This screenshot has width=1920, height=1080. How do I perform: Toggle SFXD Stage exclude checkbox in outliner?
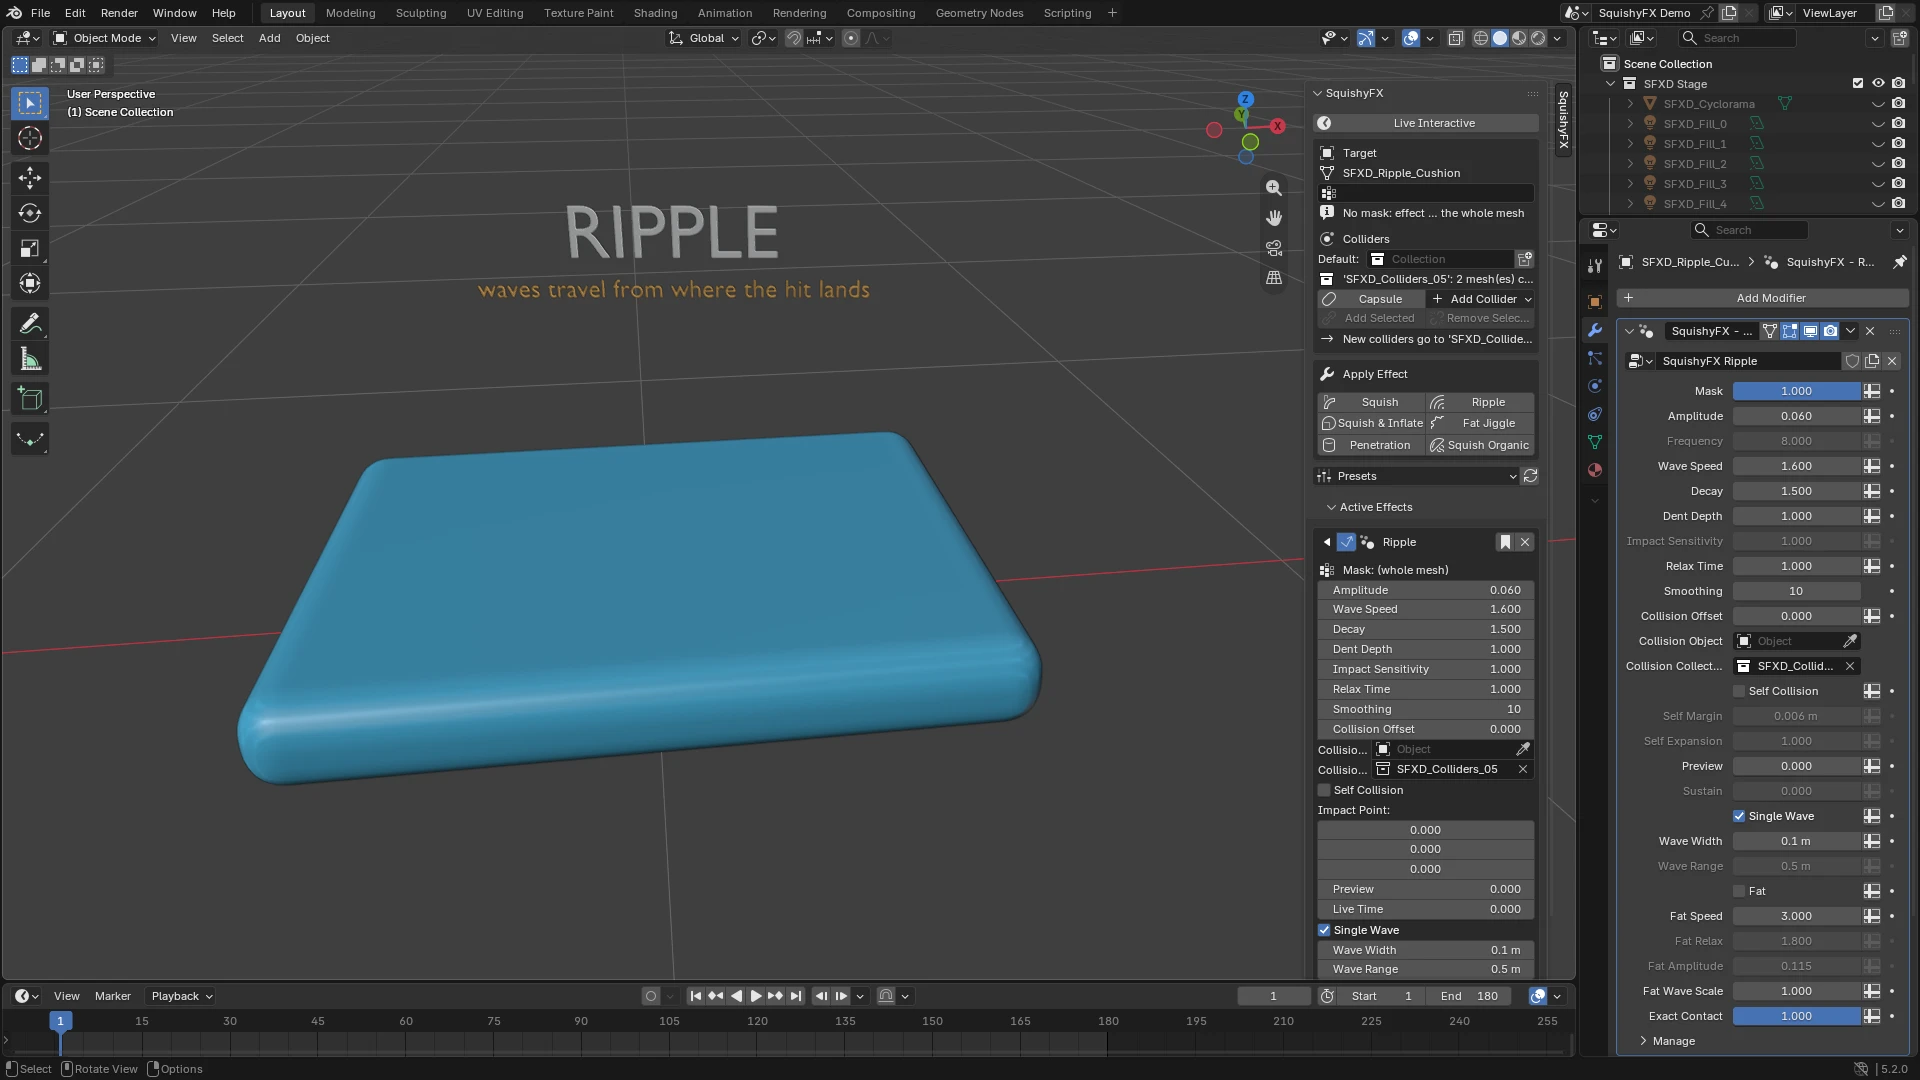click(x=1858, y=84)
